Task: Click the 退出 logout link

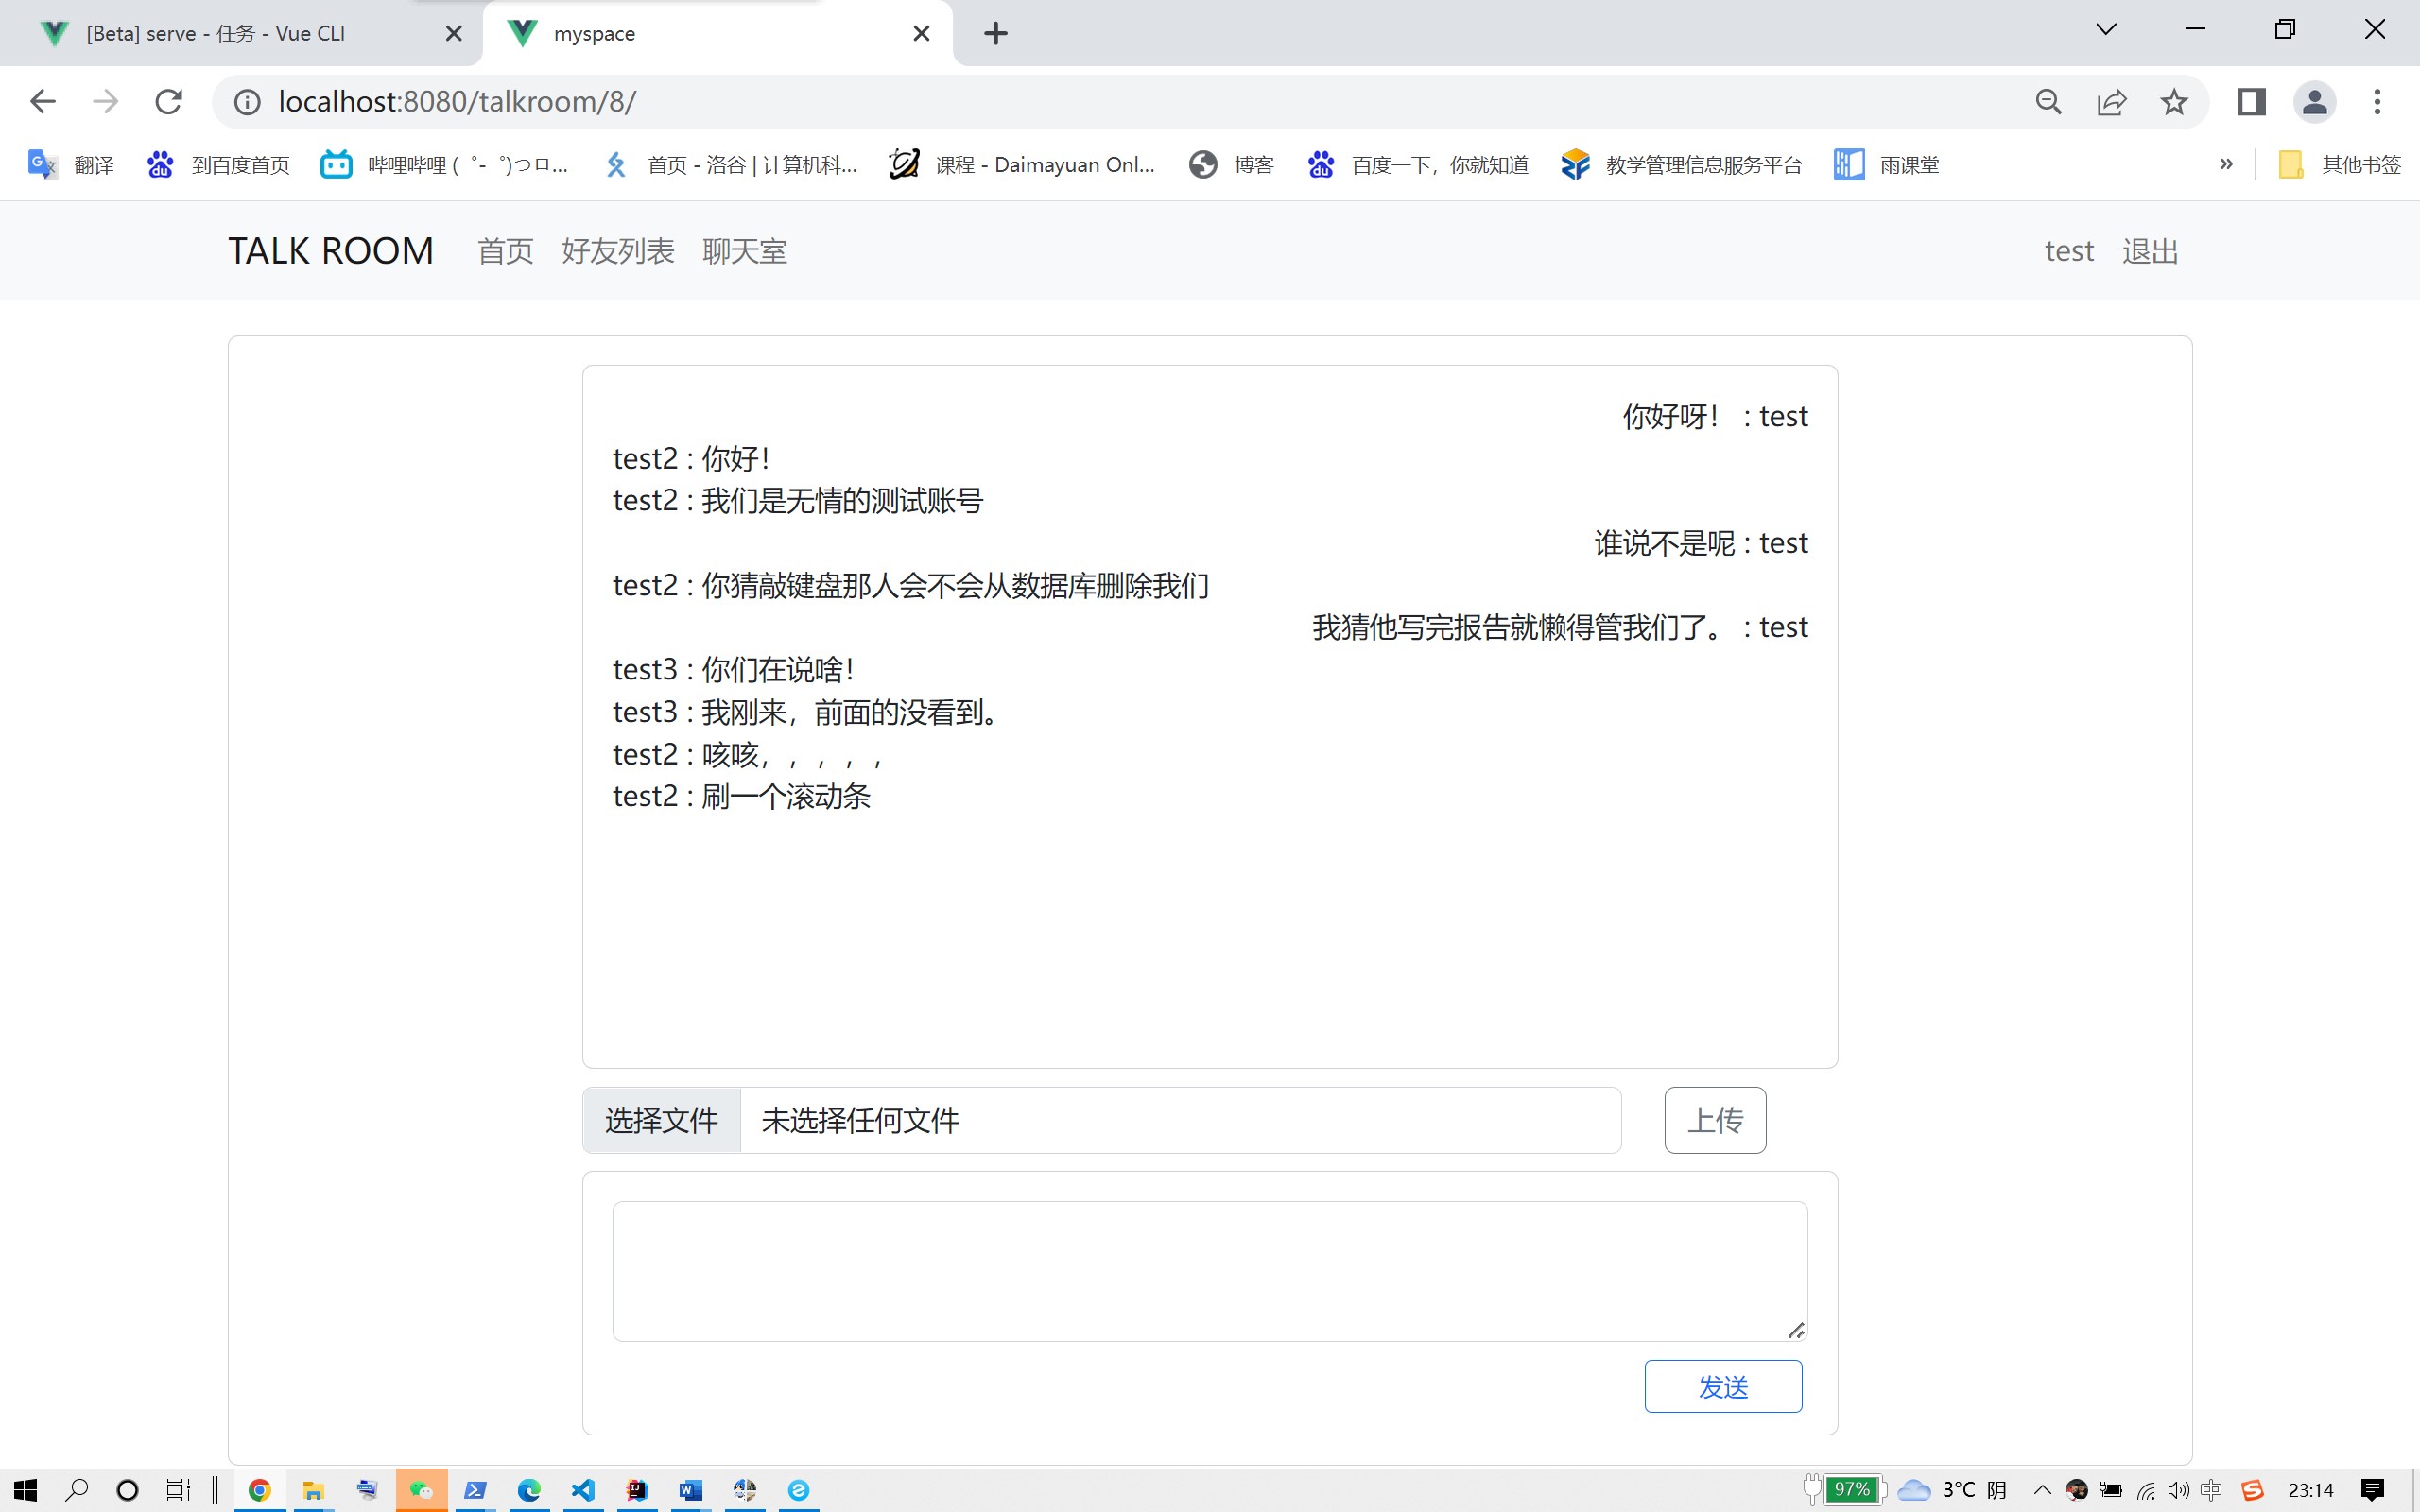Action: tap(2149, 251)
